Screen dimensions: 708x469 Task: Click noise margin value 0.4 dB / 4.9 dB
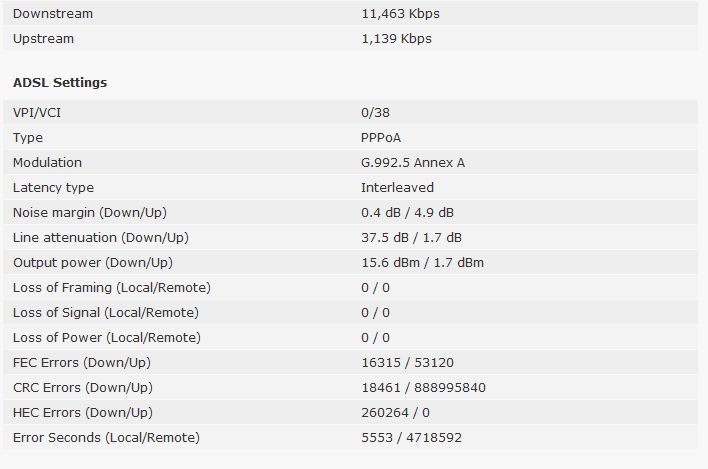coord(407,213)
